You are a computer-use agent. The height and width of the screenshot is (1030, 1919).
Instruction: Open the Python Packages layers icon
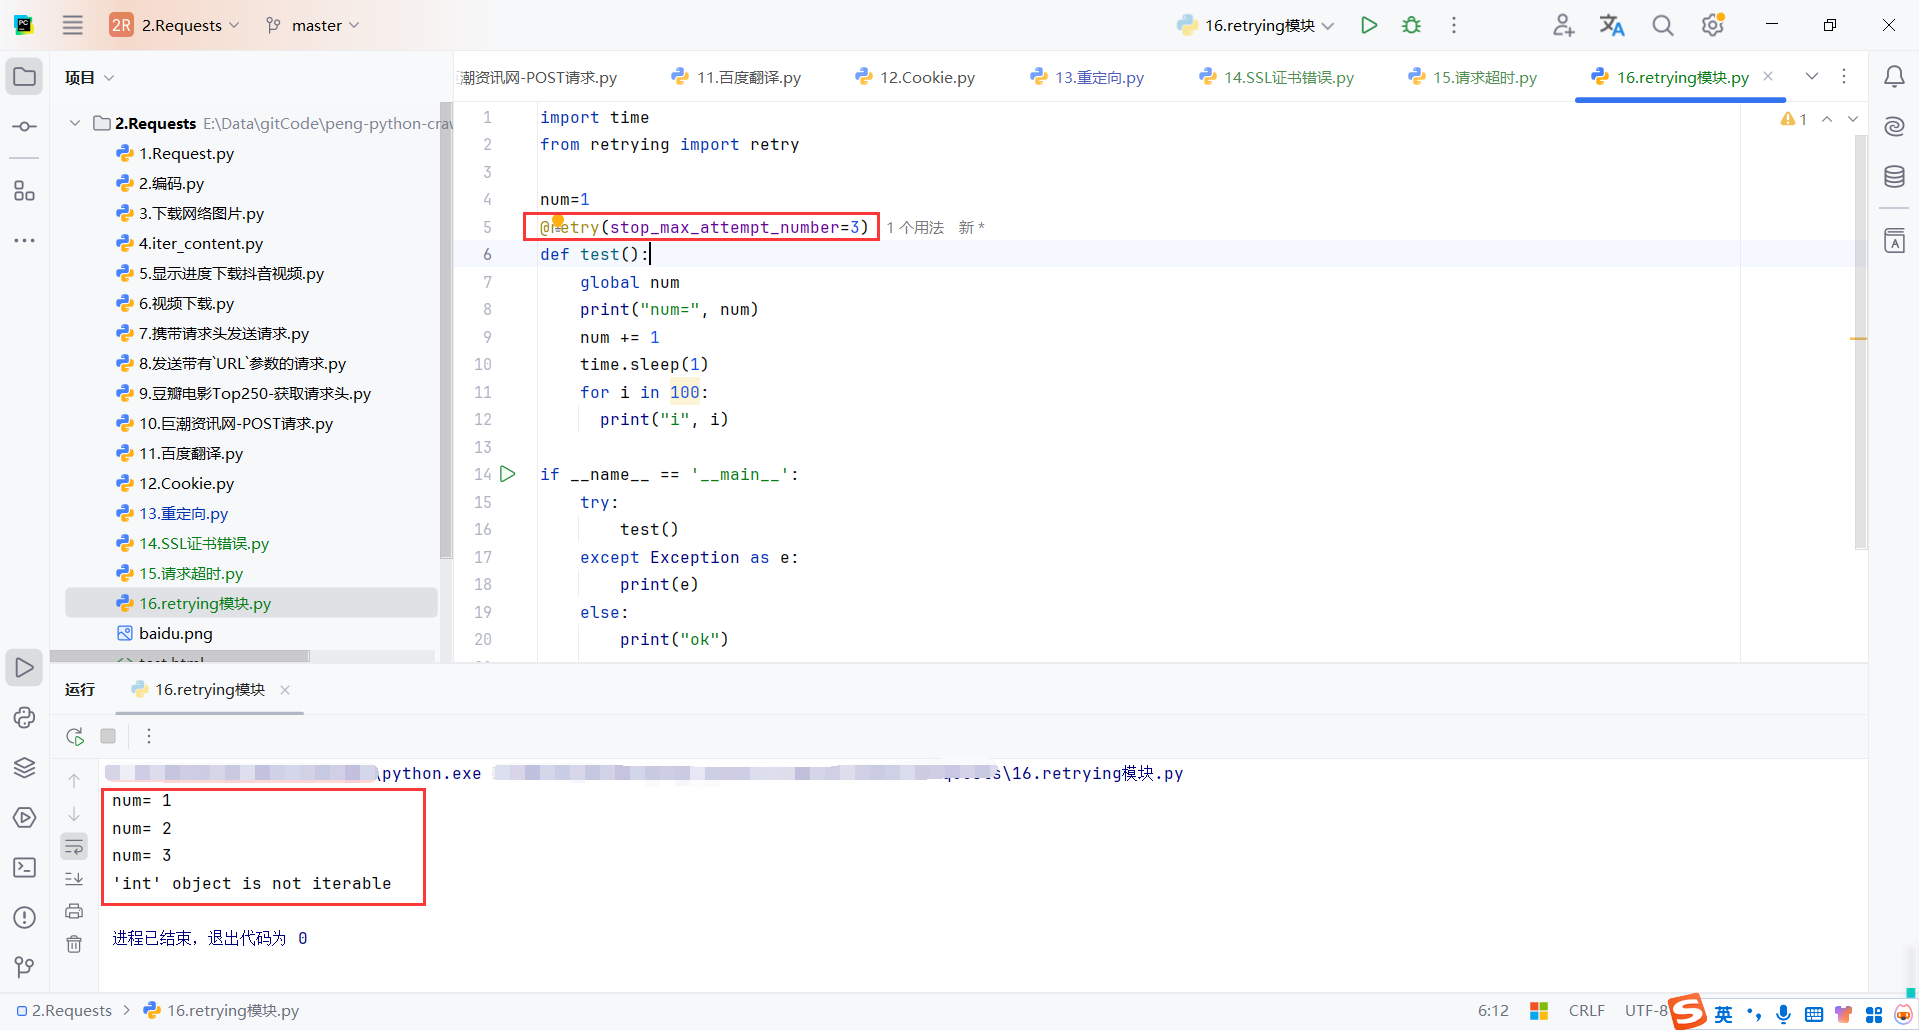click(25, 767)
